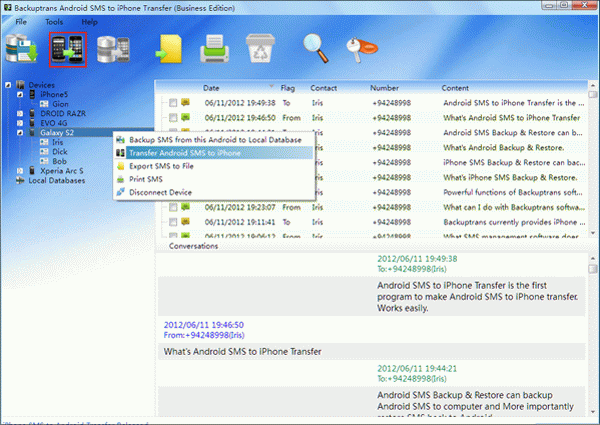The image size is (600, 425).
Task: Click the application icon in title bar
Action: coord(7,7)
